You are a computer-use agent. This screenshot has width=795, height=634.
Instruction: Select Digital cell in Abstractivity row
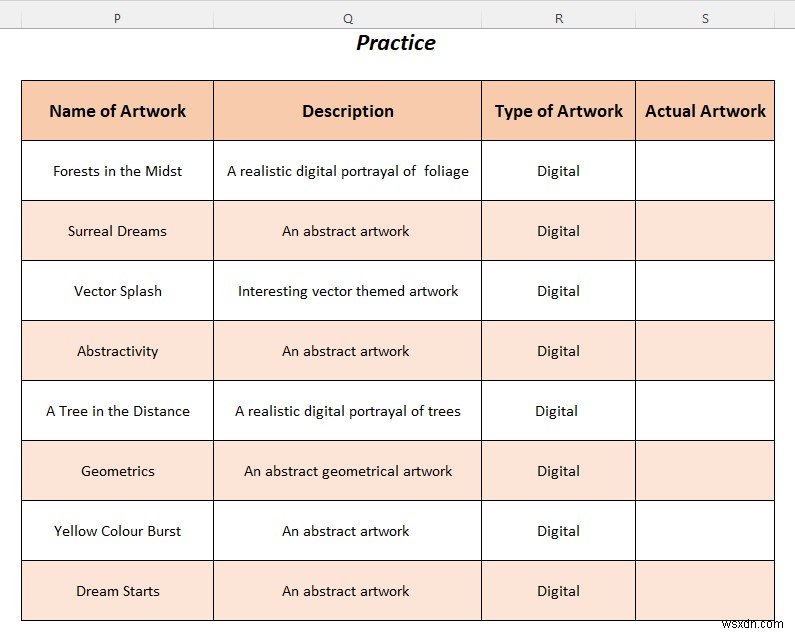point(558,351)
